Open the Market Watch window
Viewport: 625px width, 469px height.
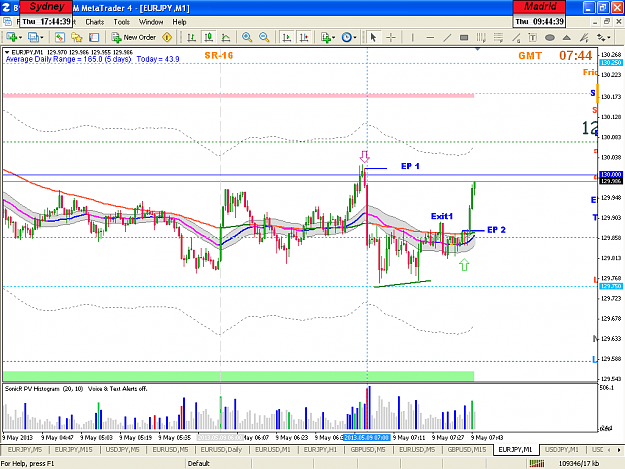pyautogui.click(x=60, y=37)
